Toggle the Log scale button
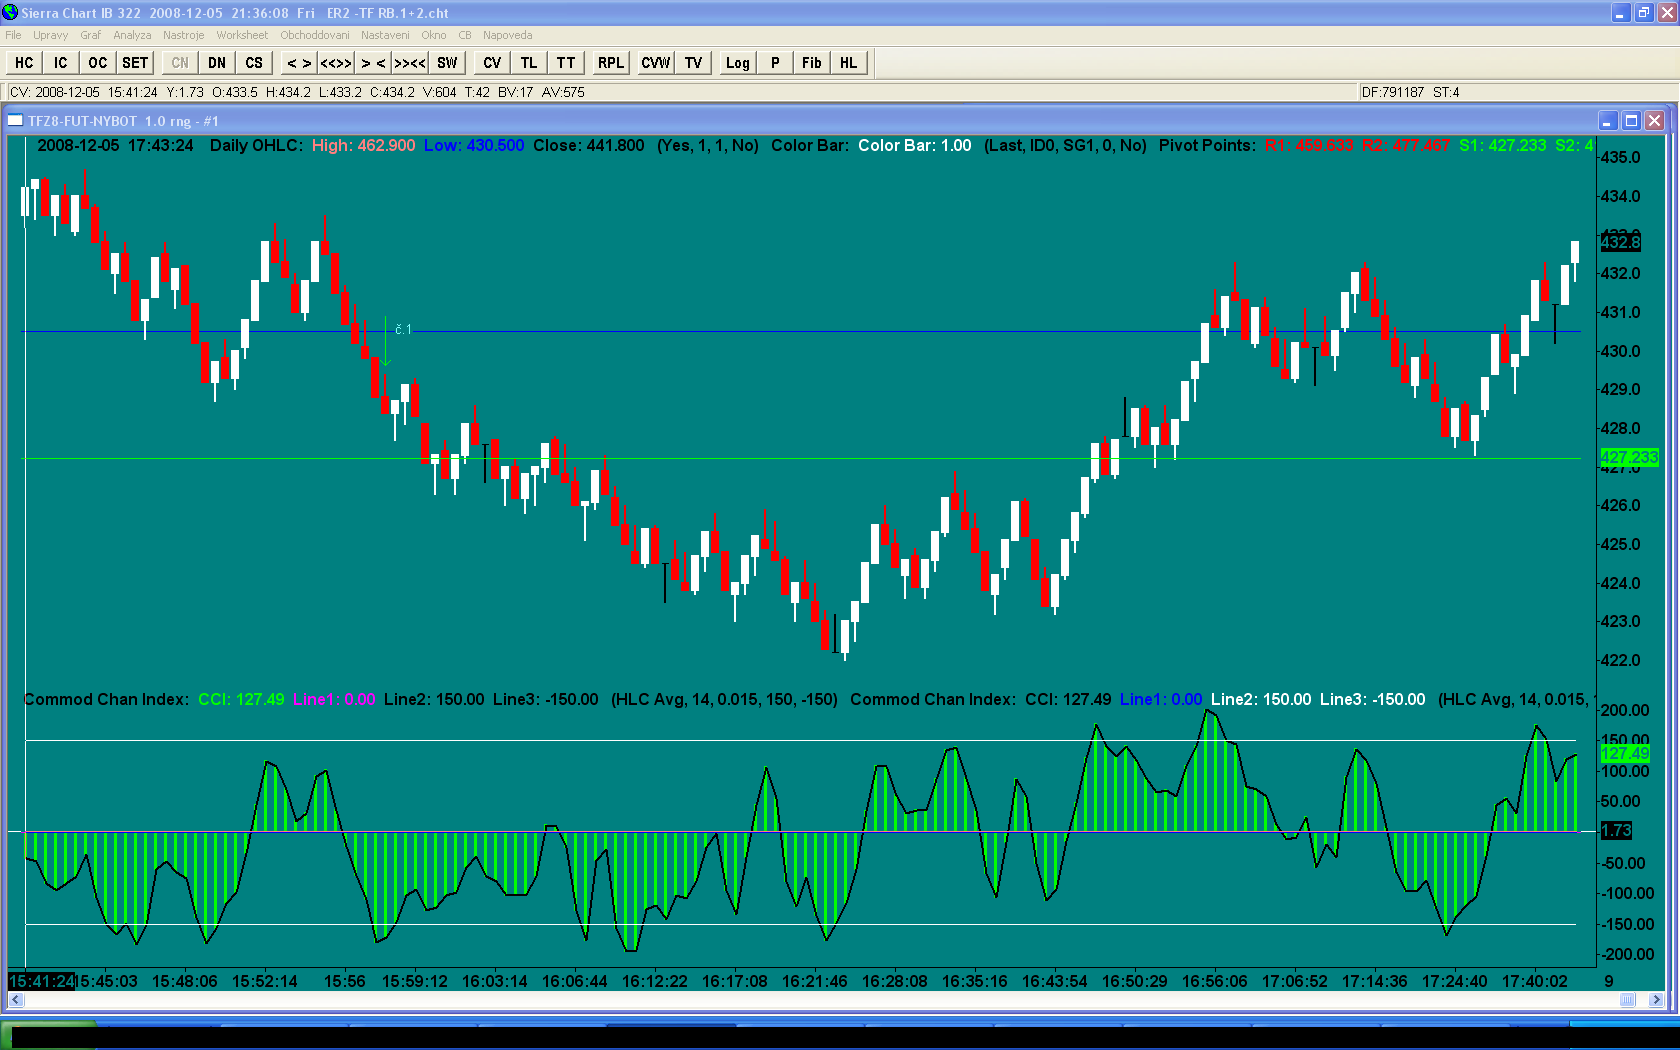Viewport: 1680px width, 1050px height. pos(737,63)
